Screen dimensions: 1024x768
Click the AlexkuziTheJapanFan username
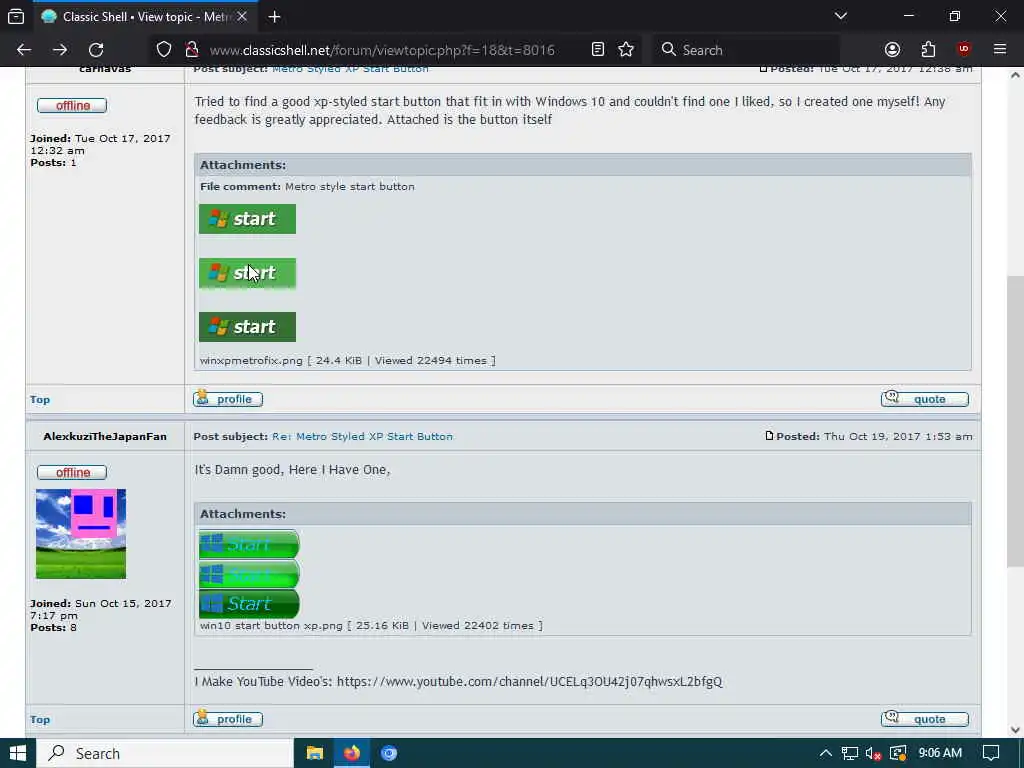(105, 436)
